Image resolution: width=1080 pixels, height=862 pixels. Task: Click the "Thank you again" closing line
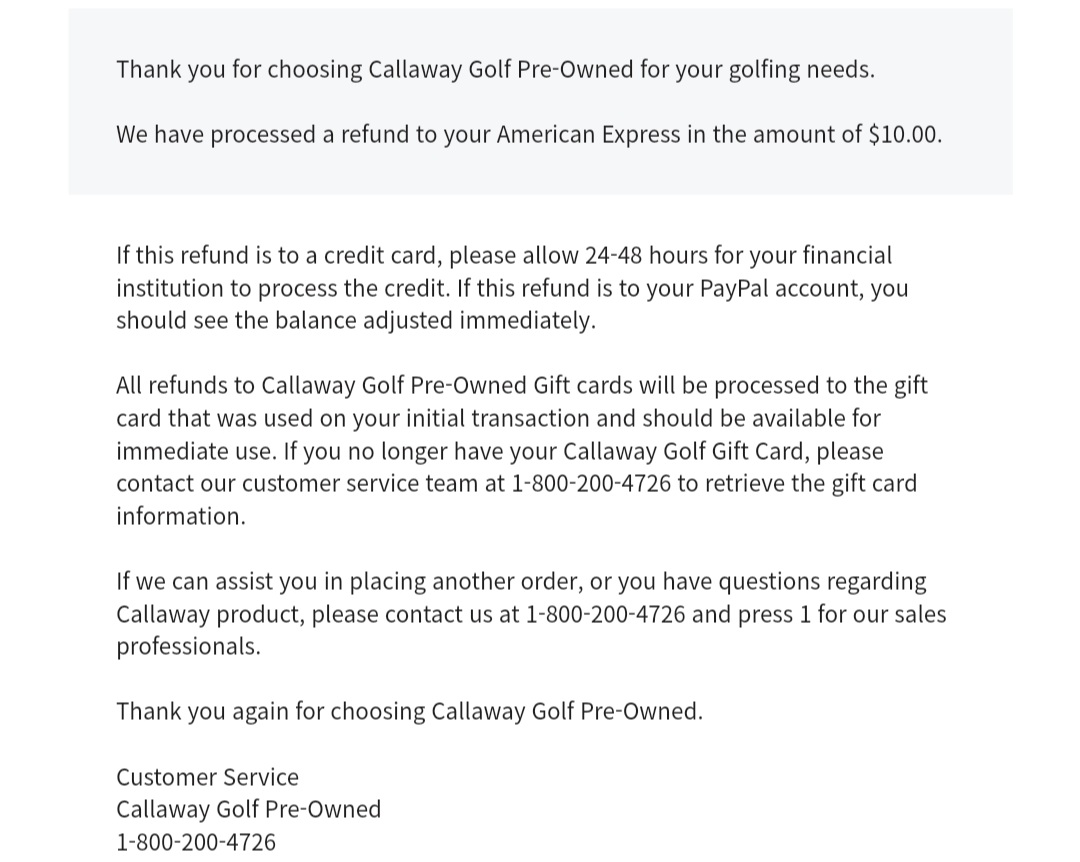[x=409, y=712]
